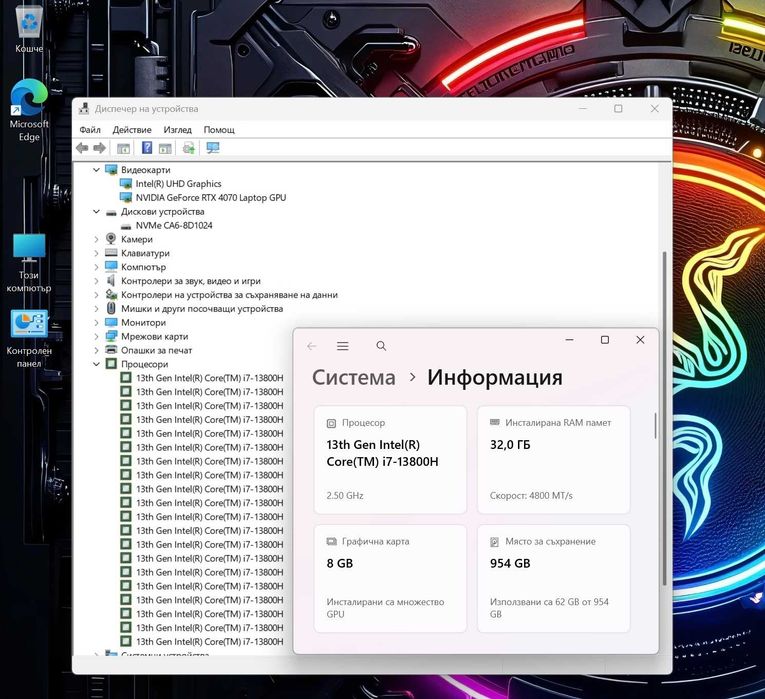Click the Forward arrow in Device Manager toolbar
The image size is (765, 699).
[x=100, y=148]
